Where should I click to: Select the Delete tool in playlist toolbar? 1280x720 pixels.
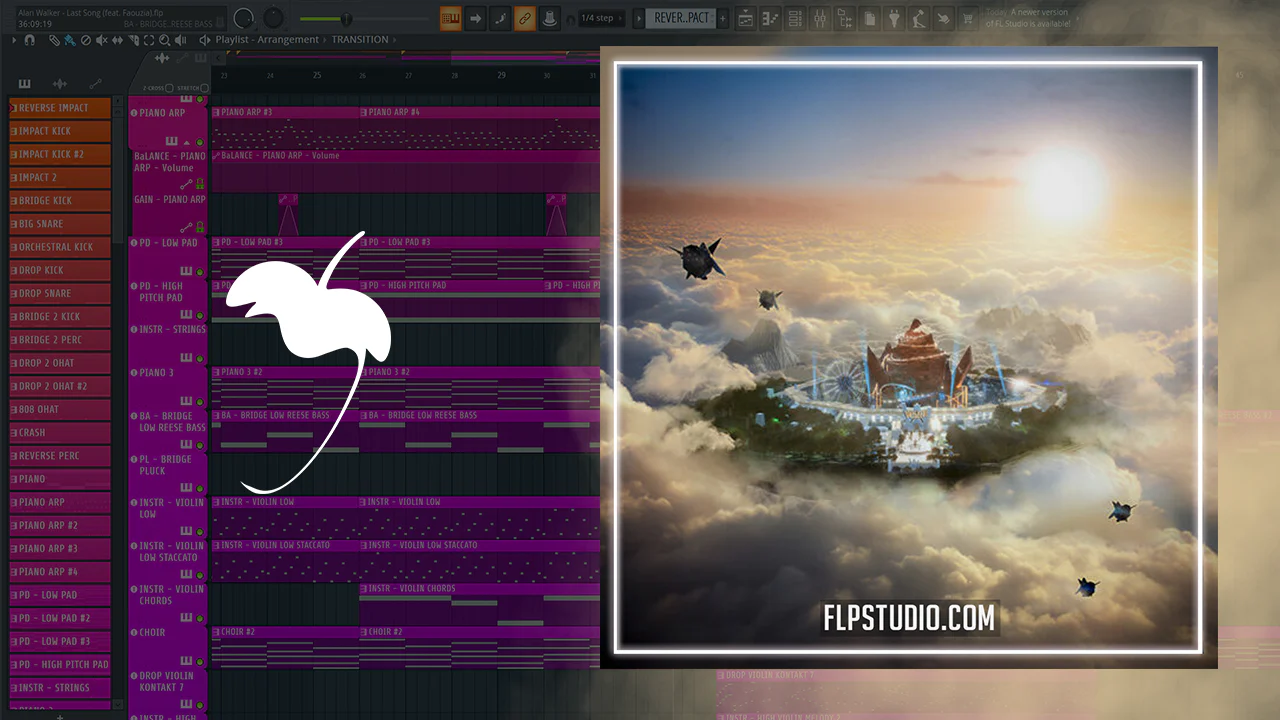[x=85, y=40]
